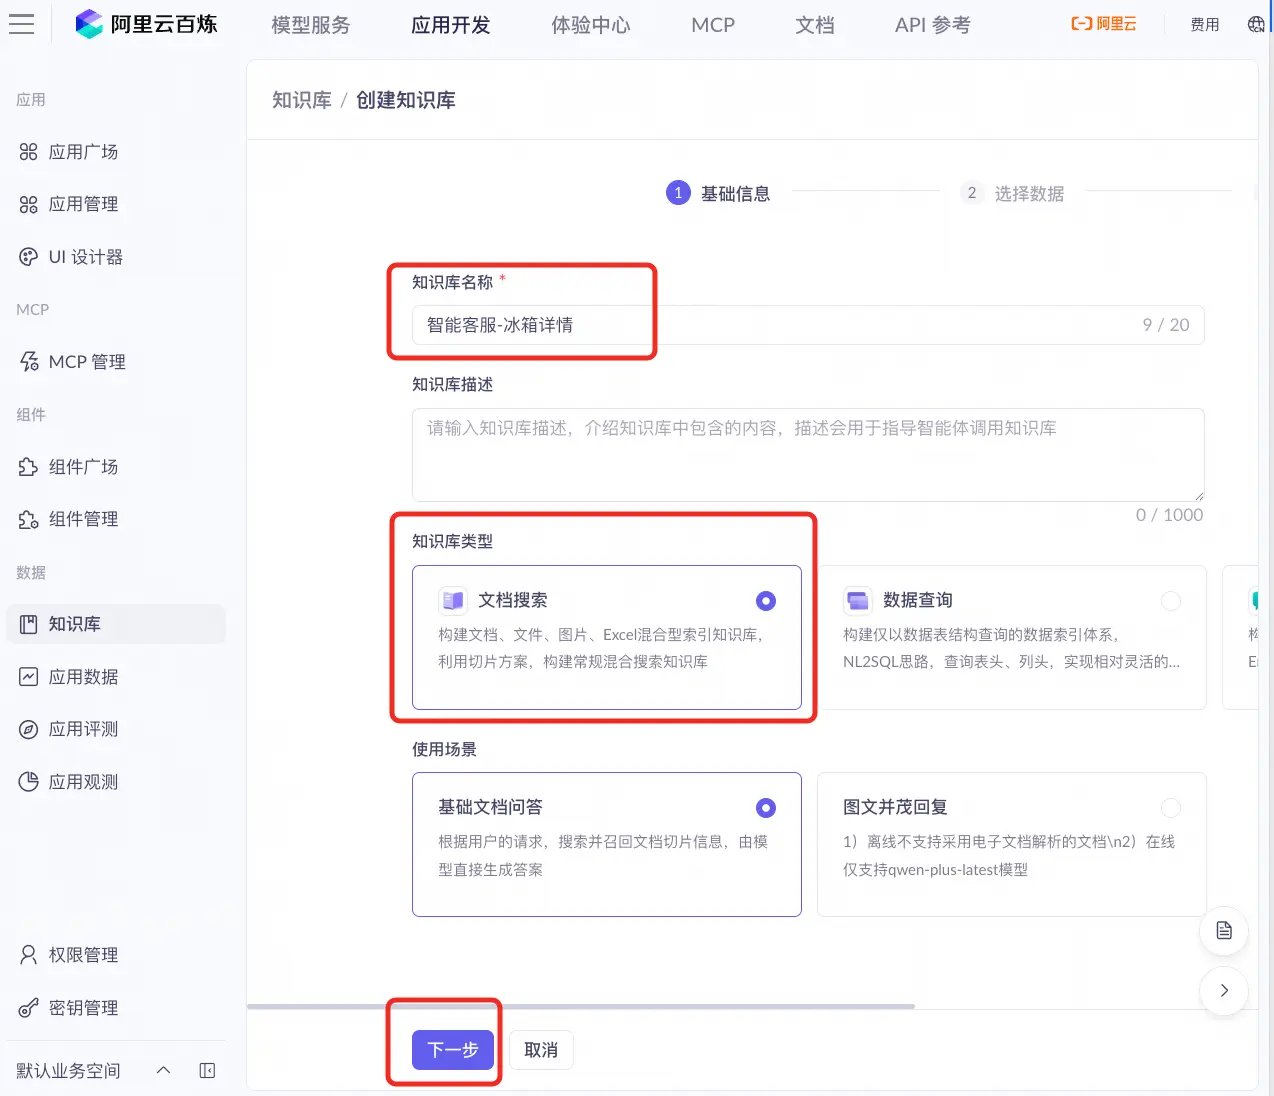Select the 数据查询 radio button
This screenshot has width=1274, height=1096.
point(1171,601)
